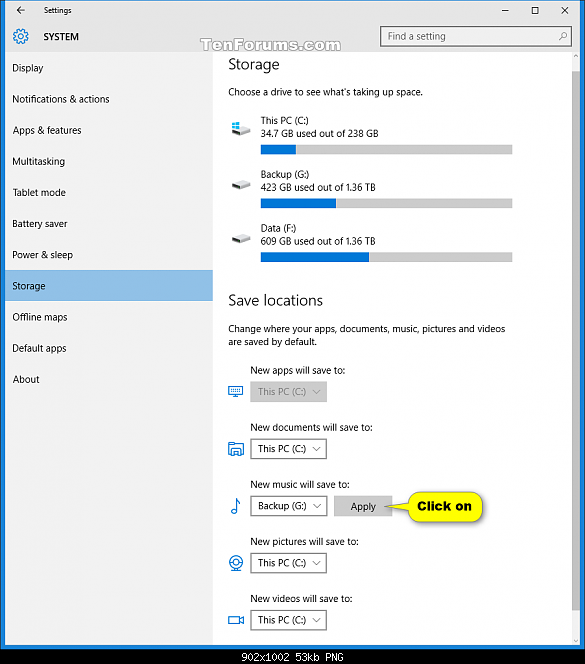
Task: Click the Data (F:) usage bar
Action: [386, 257]
